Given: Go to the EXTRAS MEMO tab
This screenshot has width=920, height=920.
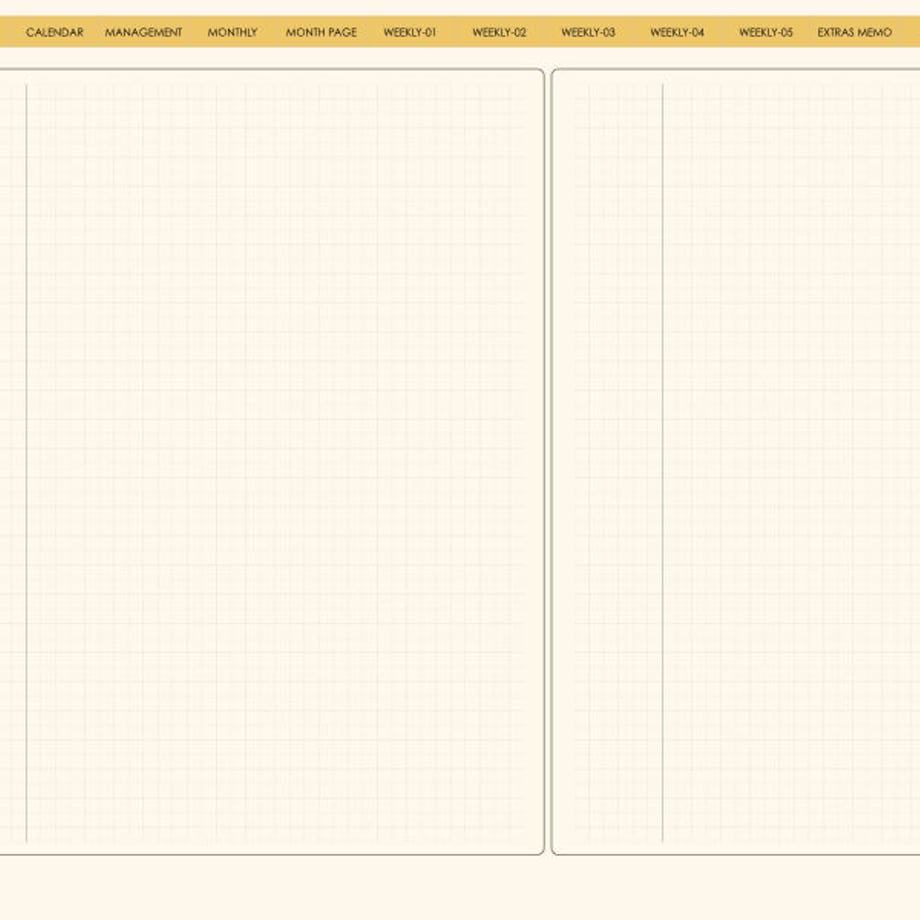Looking at the screenshot, I should (855, 32).
